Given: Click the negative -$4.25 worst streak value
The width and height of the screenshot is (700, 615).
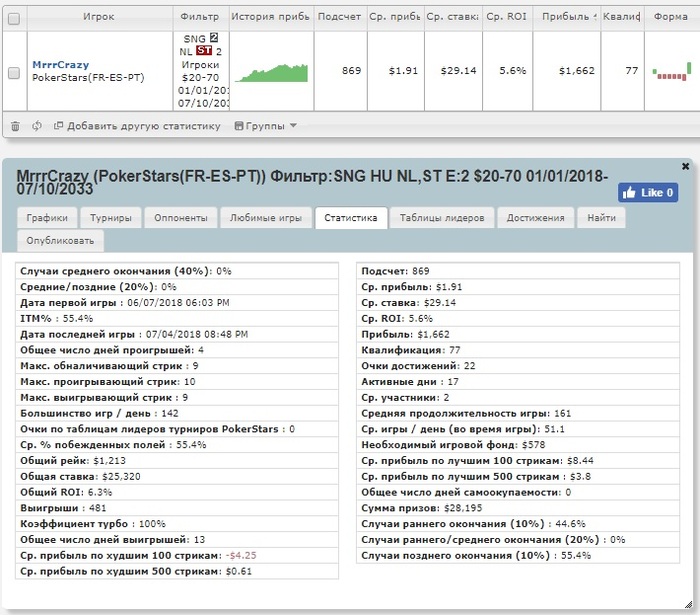Looking at the screenshot, I should tap(241, 556).
